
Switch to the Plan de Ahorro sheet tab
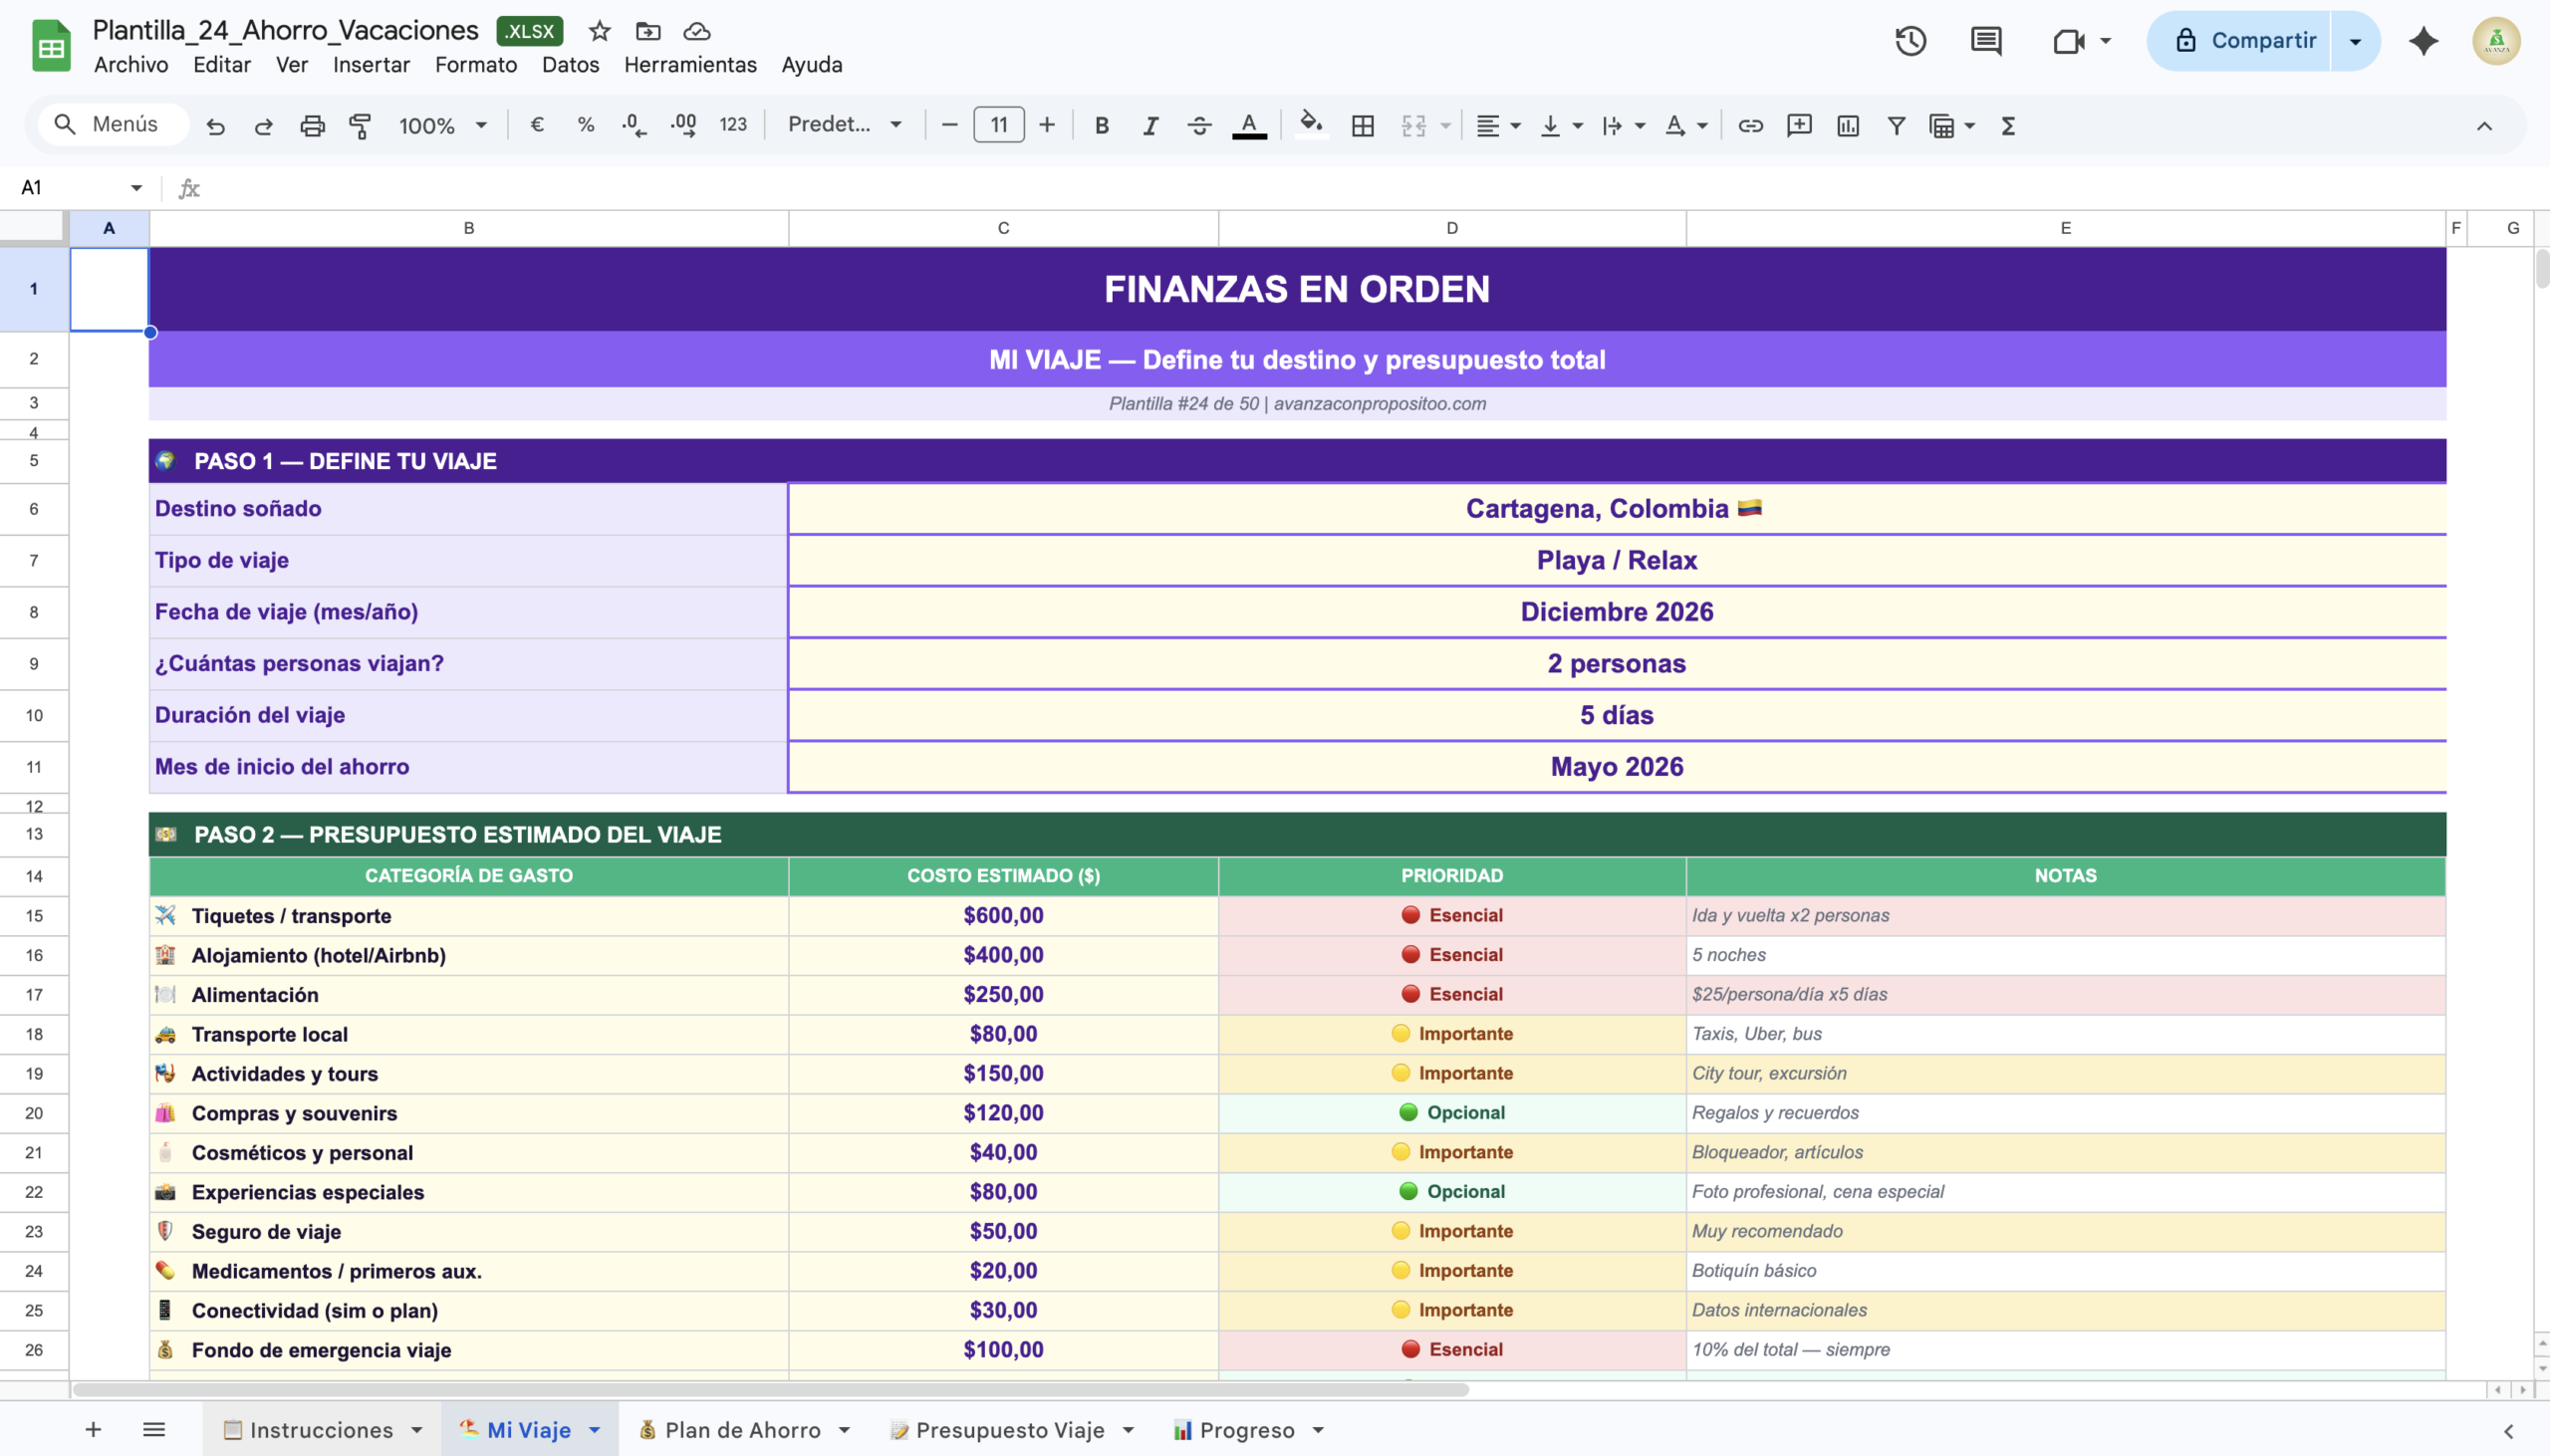(742, 1430)
